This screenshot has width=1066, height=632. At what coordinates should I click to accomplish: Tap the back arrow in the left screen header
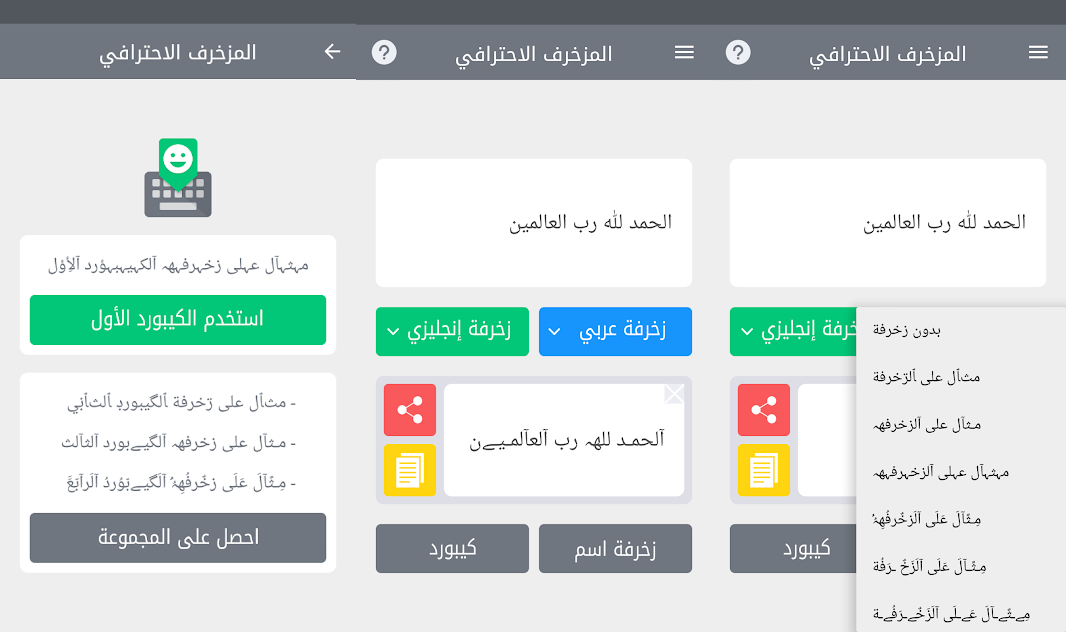click(x=332, y=52)
